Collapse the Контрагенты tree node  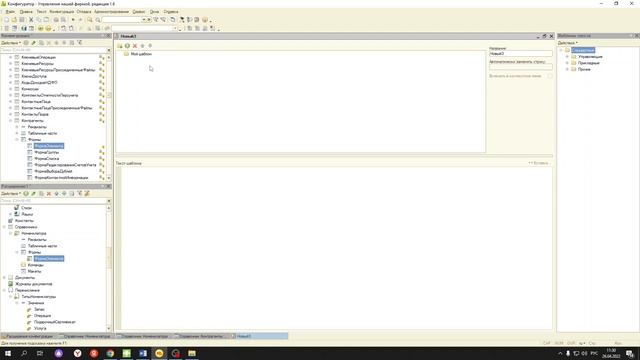[x=11, y=121]
